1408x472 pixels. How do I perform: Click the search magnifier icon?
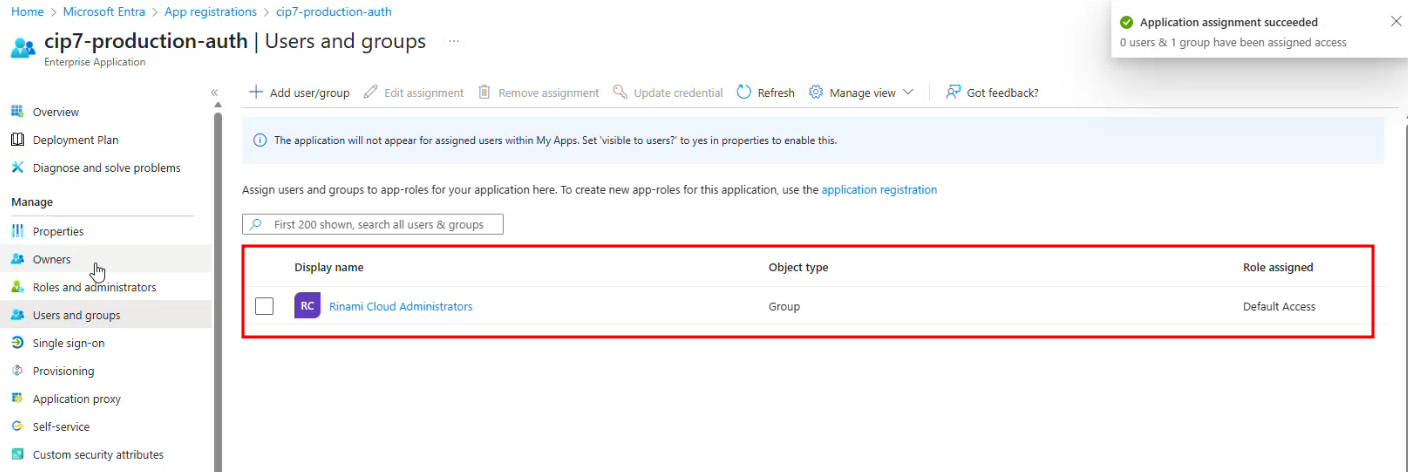pyautogui.click(x=257, y=225)
